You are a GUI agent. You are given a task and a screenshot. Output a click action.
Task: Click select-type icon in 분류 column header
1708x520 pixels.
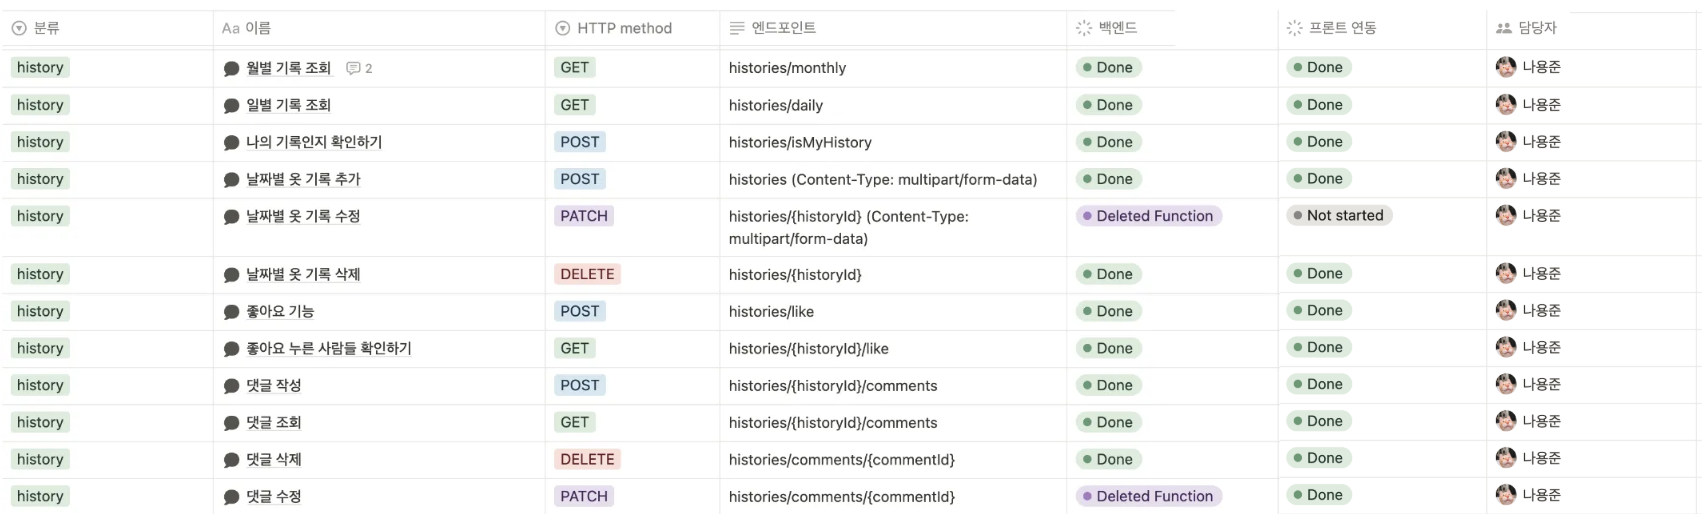19,28
